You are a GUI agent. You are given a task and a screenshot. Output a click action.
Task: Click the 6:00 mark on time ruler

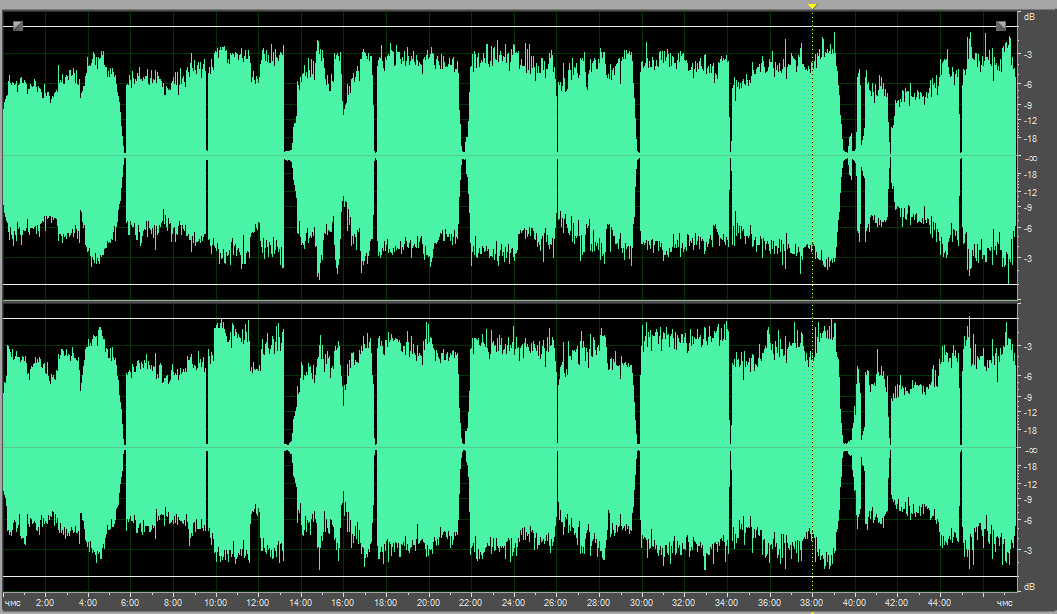[x=130, y=603]
